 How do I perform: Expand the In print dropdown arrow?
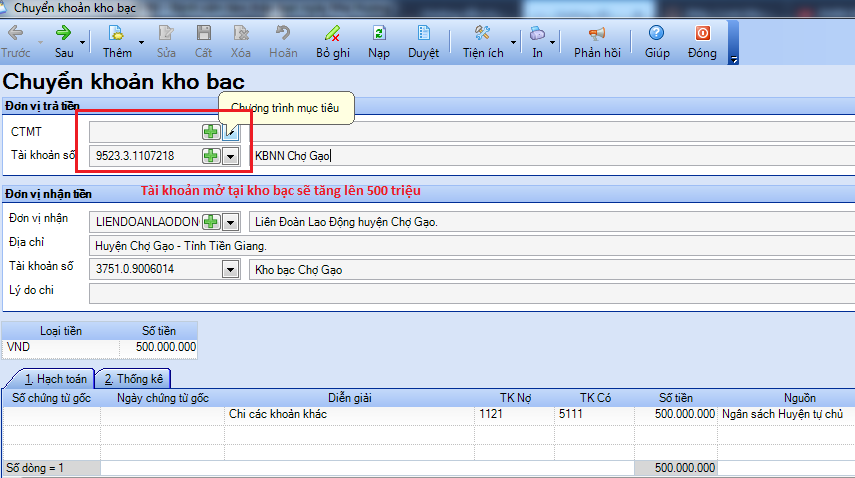click(552, 43)
